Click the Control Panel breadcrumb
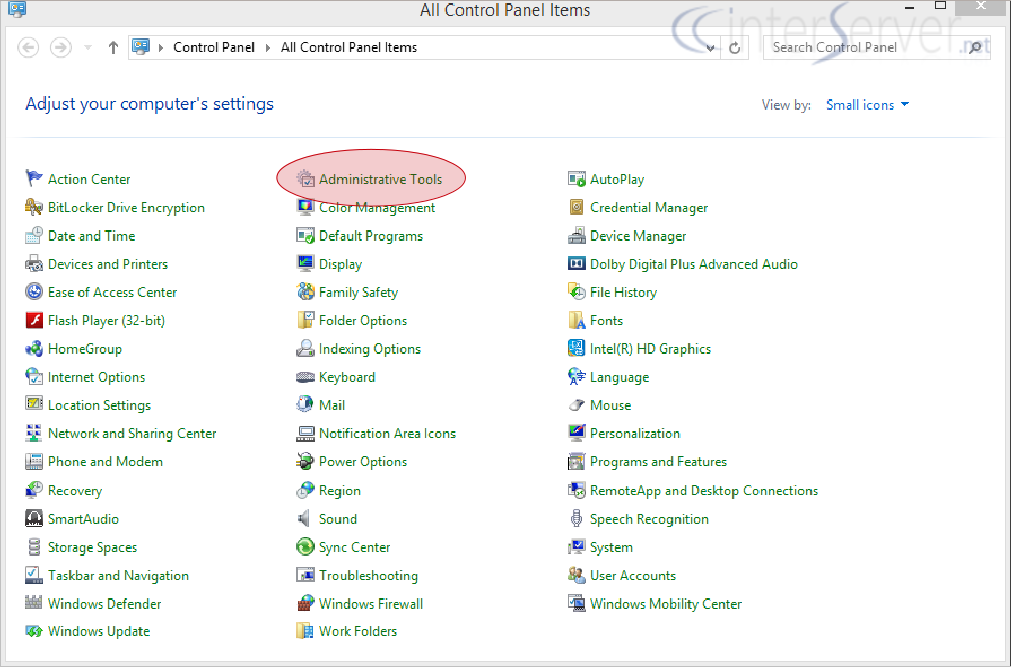 [214, 48]
